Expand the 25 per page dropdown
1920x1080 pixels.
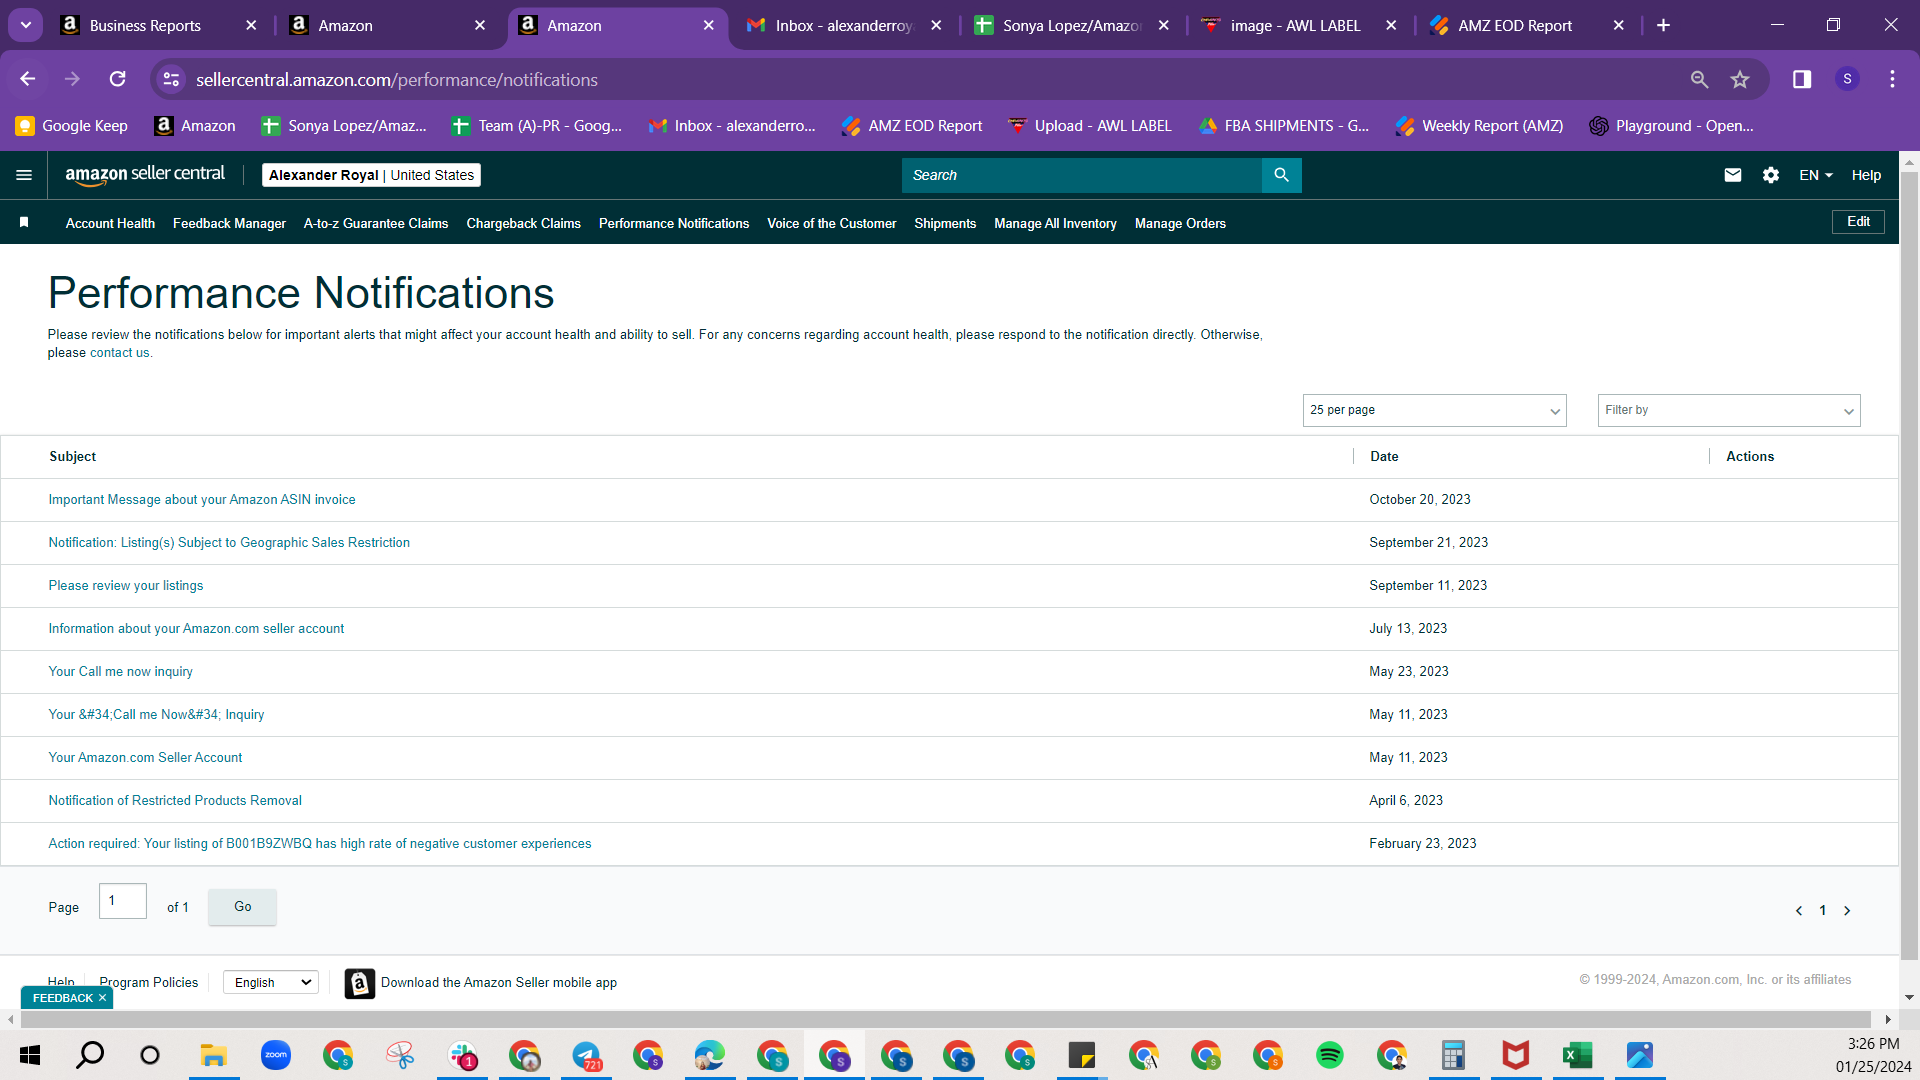point(1434,410)
